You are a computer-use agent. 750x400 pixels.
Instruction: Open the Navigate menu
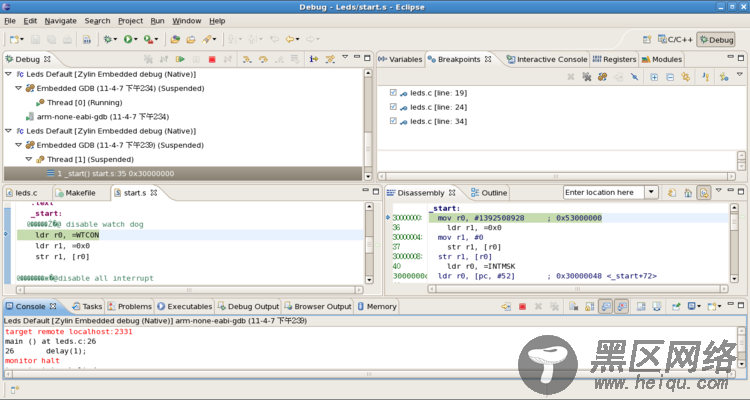coord(61,21)
